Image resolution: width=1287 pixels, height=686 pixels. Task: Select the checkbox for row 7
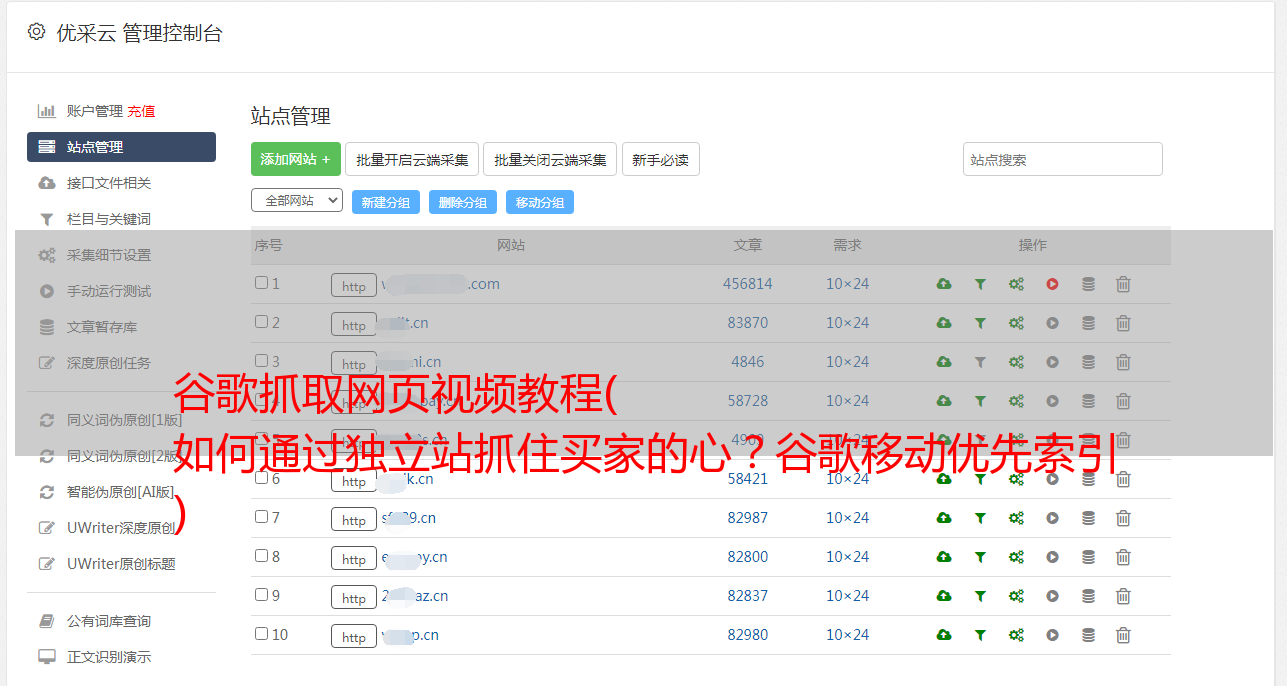(x=261, y=517)
